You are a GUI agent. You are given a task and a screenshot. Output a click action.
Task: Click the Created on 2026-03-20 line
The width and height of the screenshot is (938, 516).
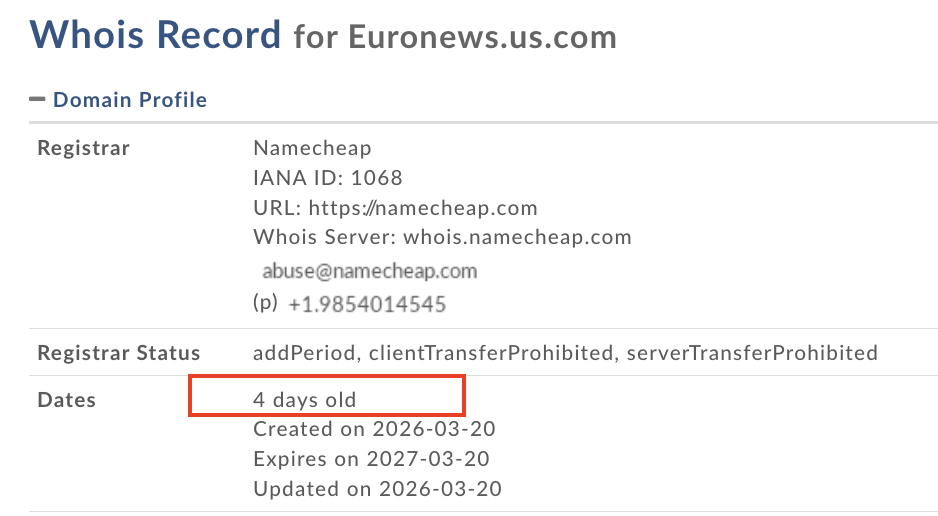pyautogui.click(x=374, y=430)
